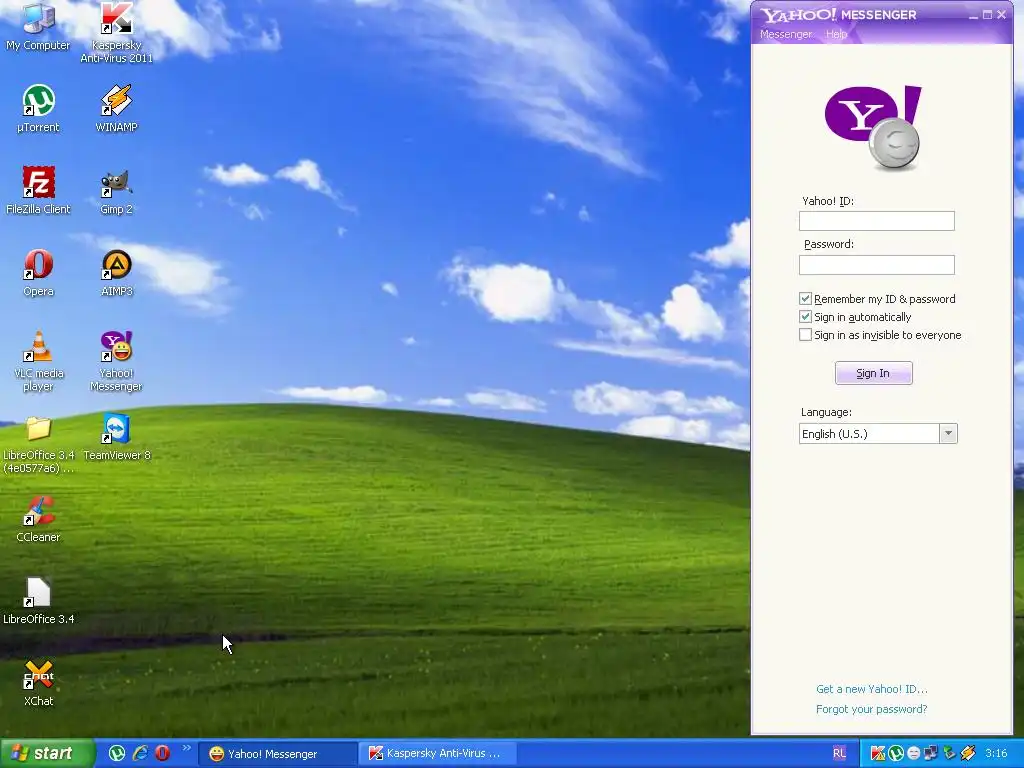
Task: Click the Winamp lightning bolt tray icon
Action: click(x=967, y=754)
